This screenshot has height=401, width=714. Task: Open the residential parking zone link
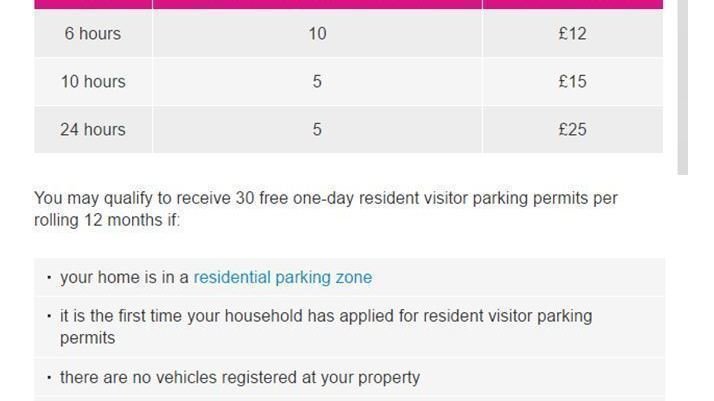pyautogui.click(x=282, y=277)
